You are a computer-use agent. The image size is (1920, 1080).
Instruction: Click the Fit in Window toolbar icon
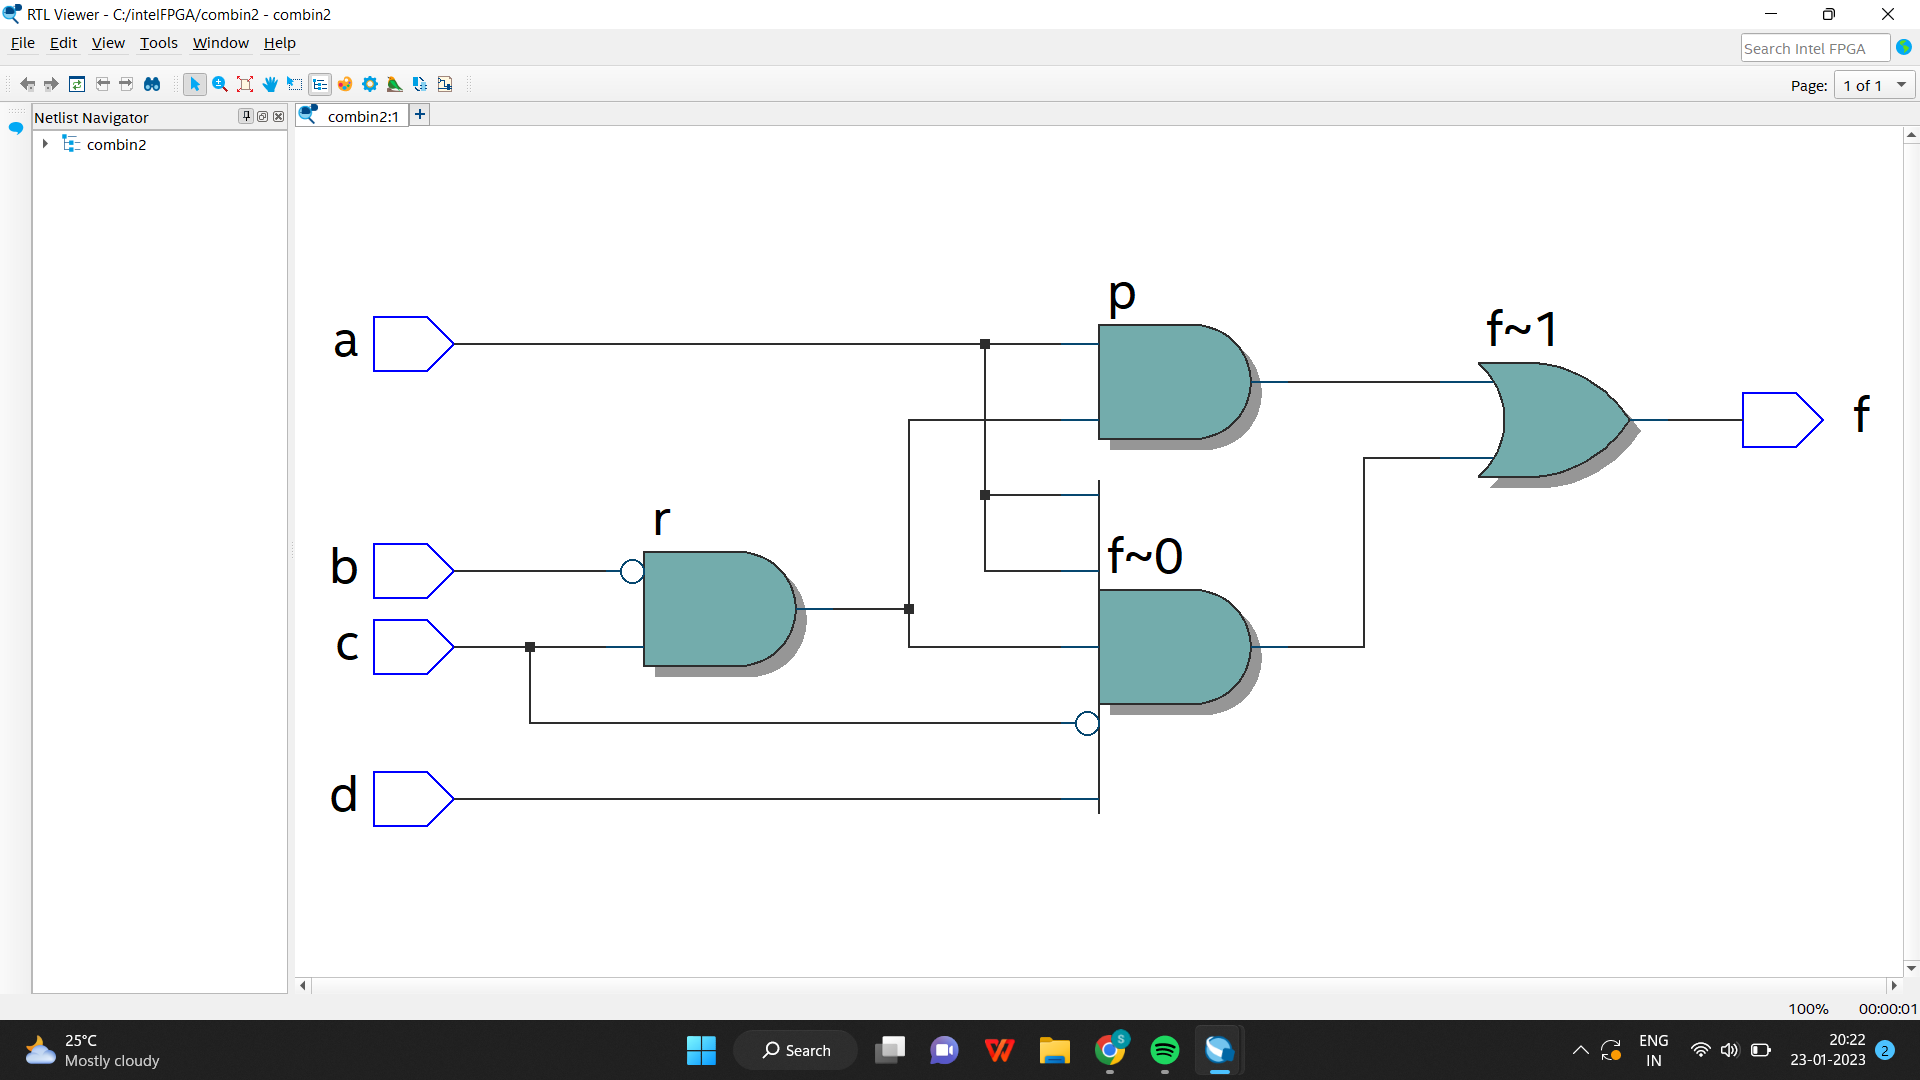[x=245, y=84]
